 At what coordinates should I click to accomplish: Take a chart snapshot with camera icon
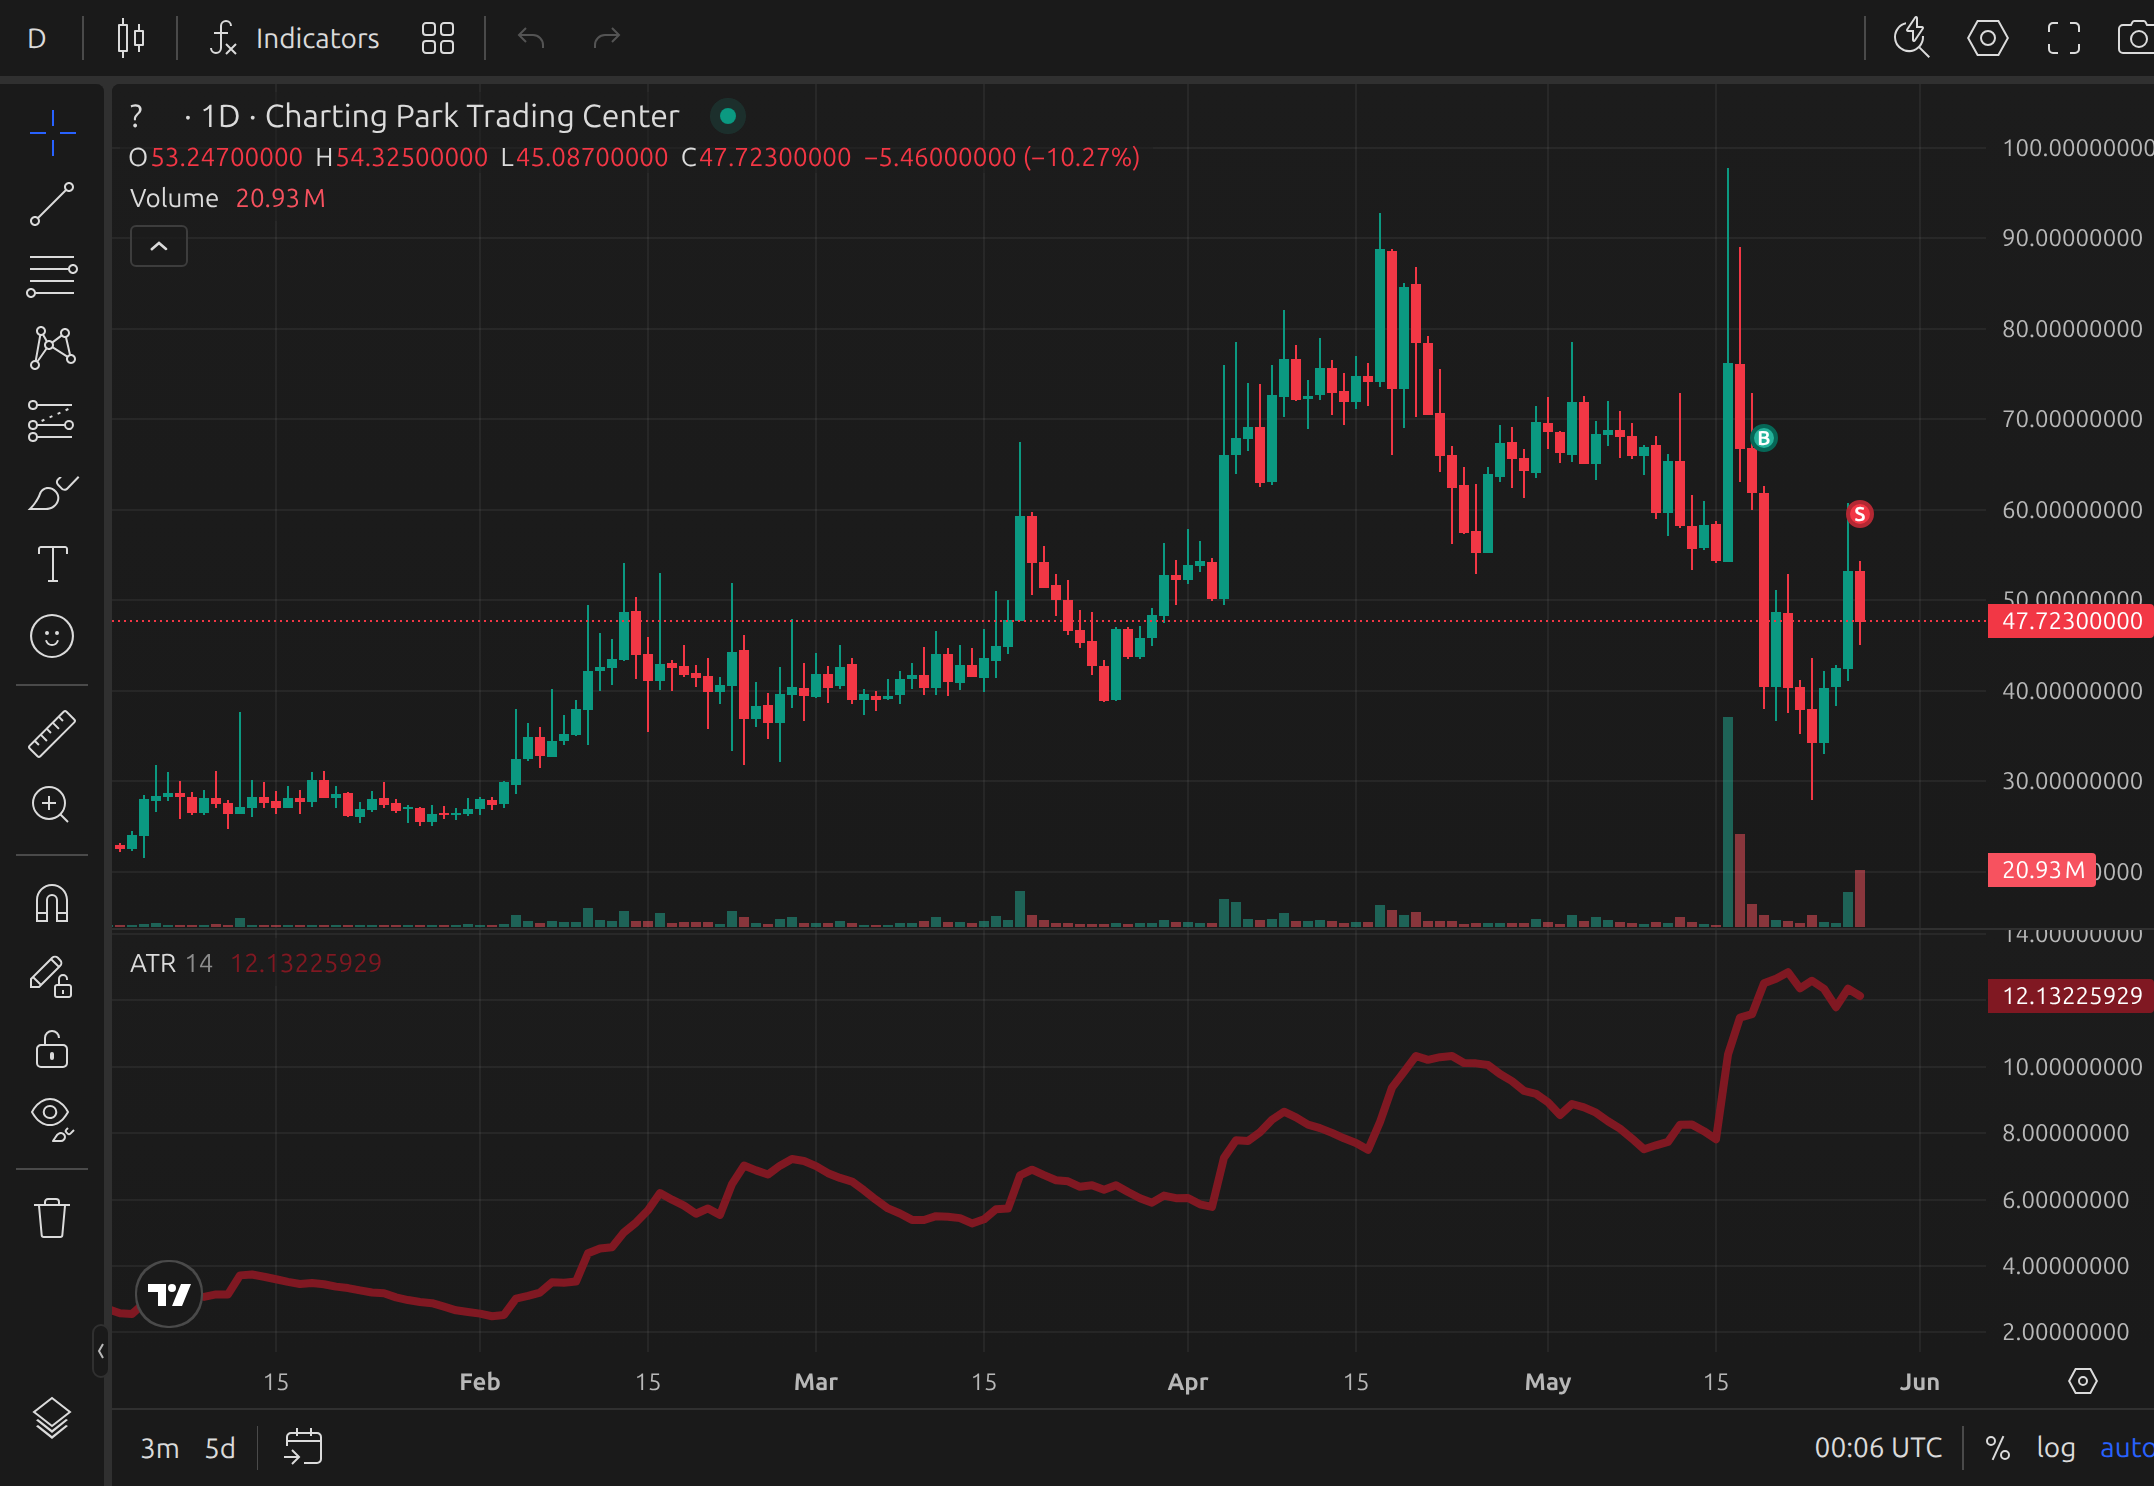2136,39
